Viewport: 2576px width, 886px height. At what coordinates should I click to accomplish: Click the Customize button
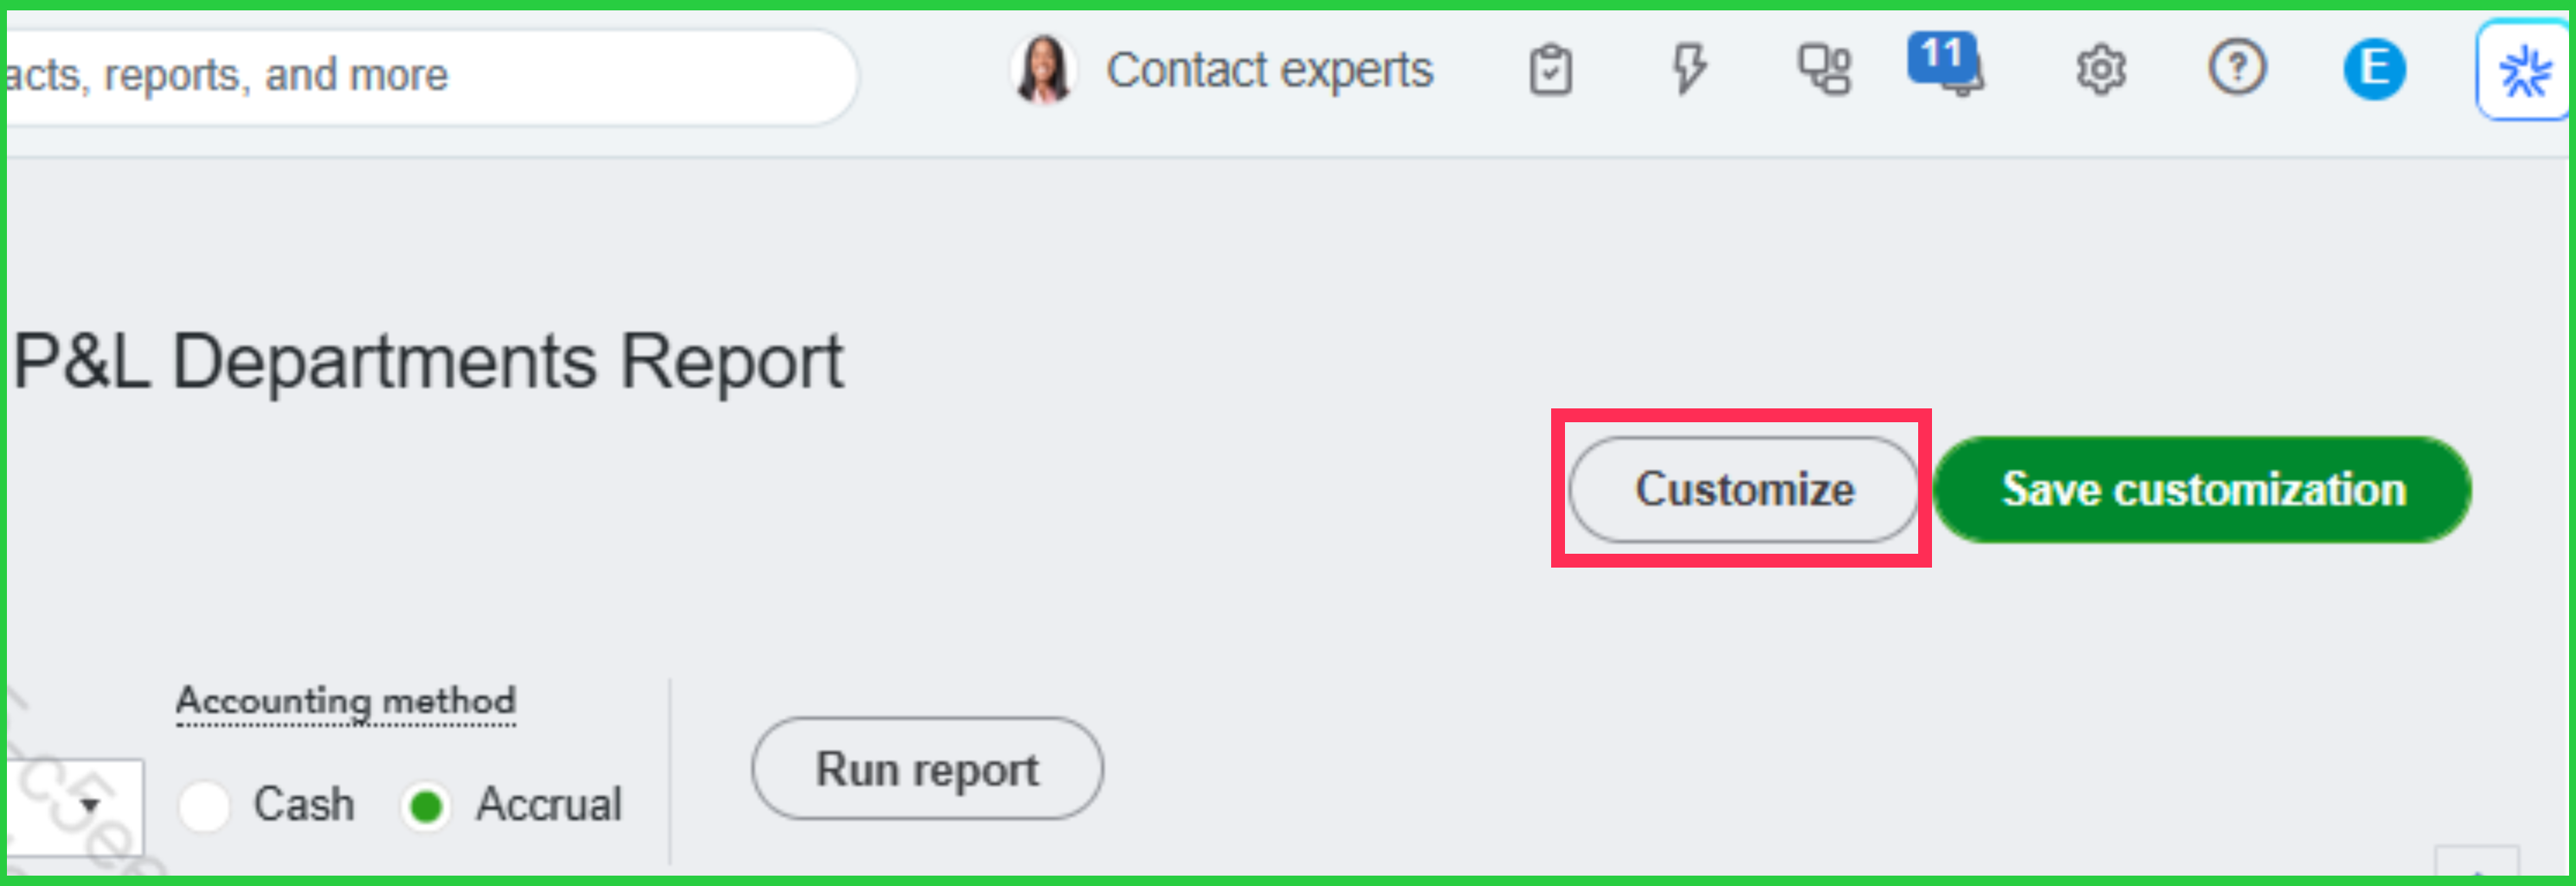1743,490
